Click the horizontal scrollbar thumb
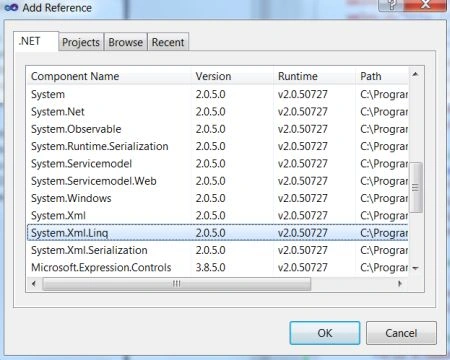 (177, 284)
